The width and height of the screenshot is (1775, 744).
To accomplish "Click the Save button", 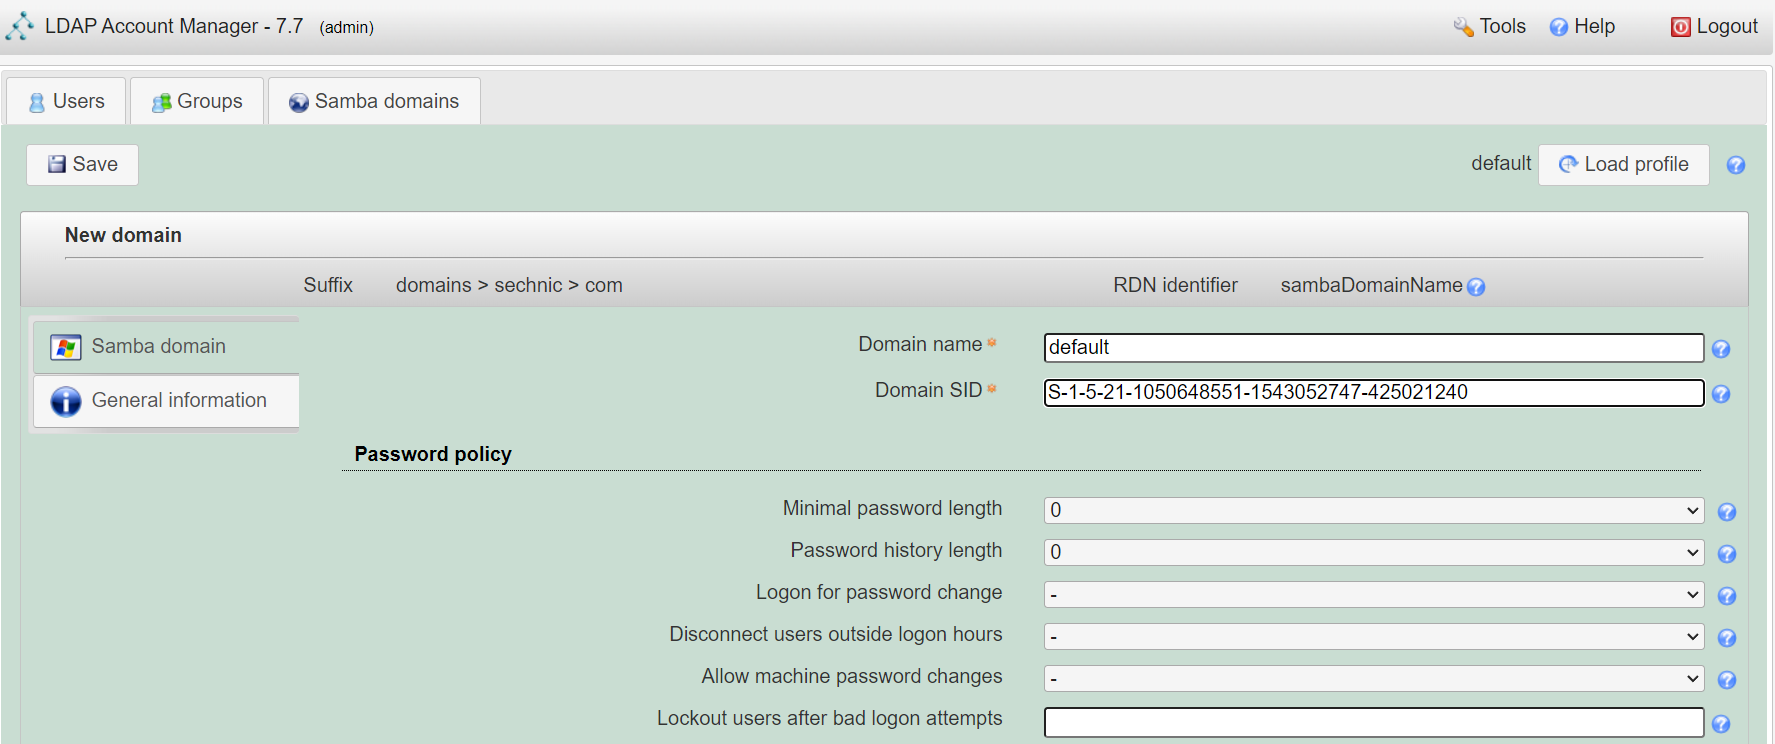I will point(82,164).
